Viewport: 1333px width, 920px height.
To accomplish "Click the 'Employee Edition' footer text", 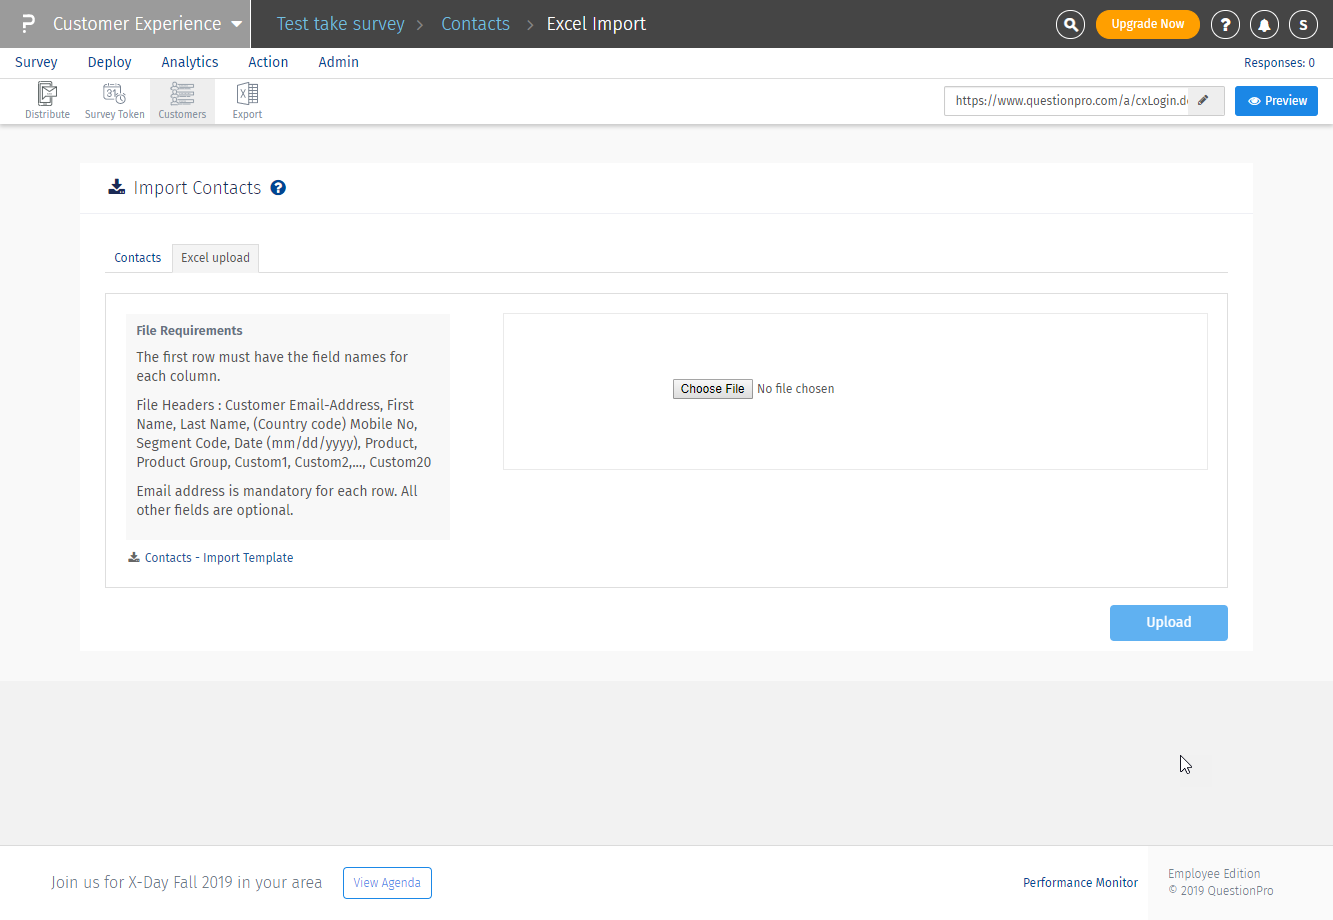I will 1214,874.
